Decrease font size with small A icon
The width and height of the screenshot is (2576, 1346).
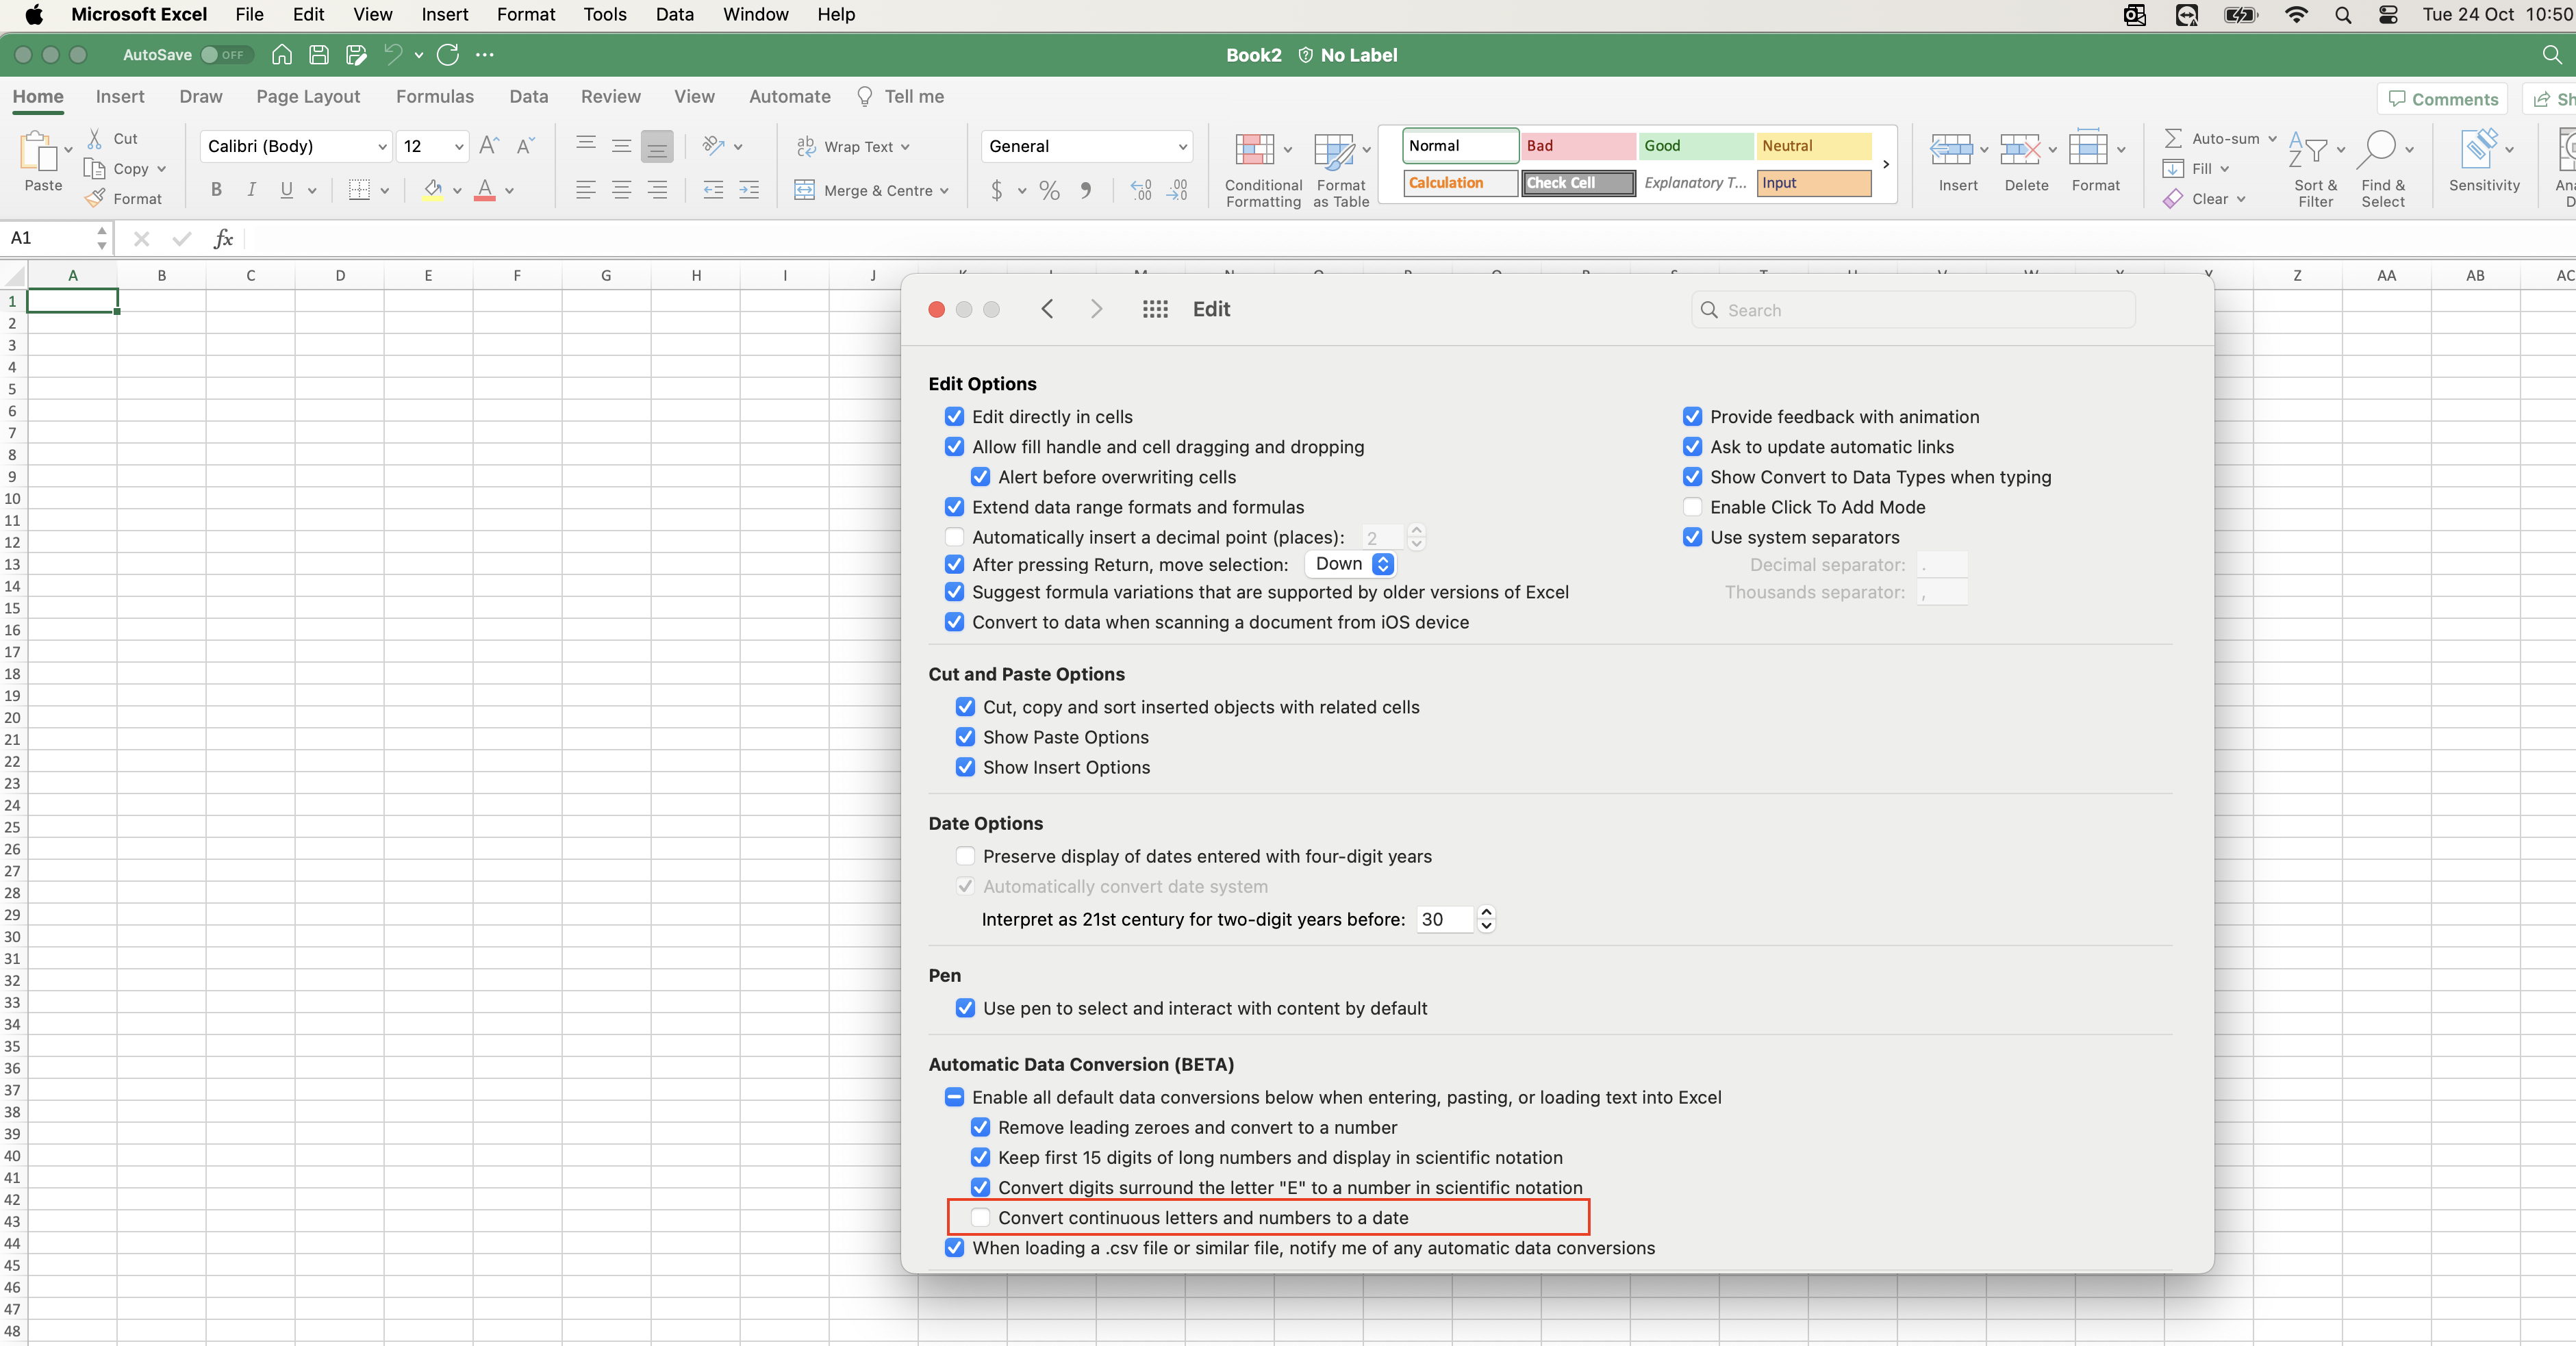(526, 146)
